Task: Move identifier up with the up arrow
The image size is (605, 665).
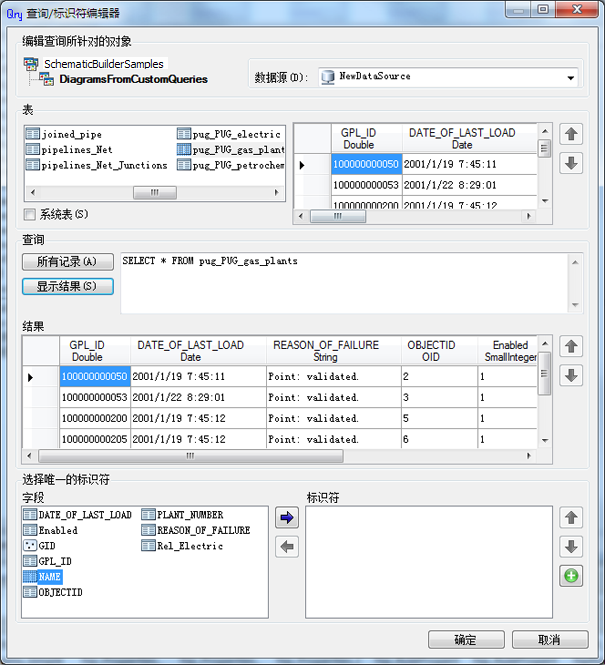Action: (570, 518)
